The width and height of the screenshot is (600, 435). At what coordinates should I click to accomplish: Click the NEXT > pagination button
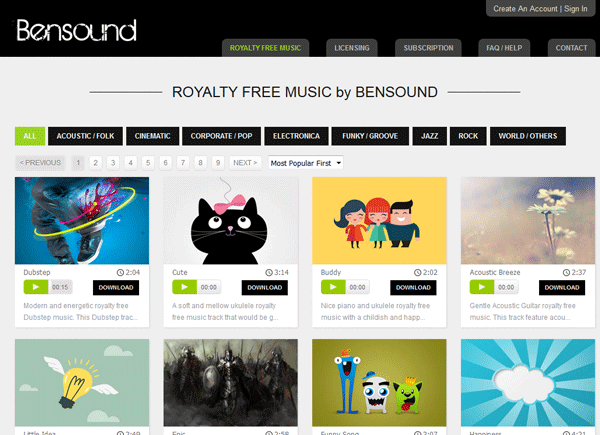[x=245, y=163]
